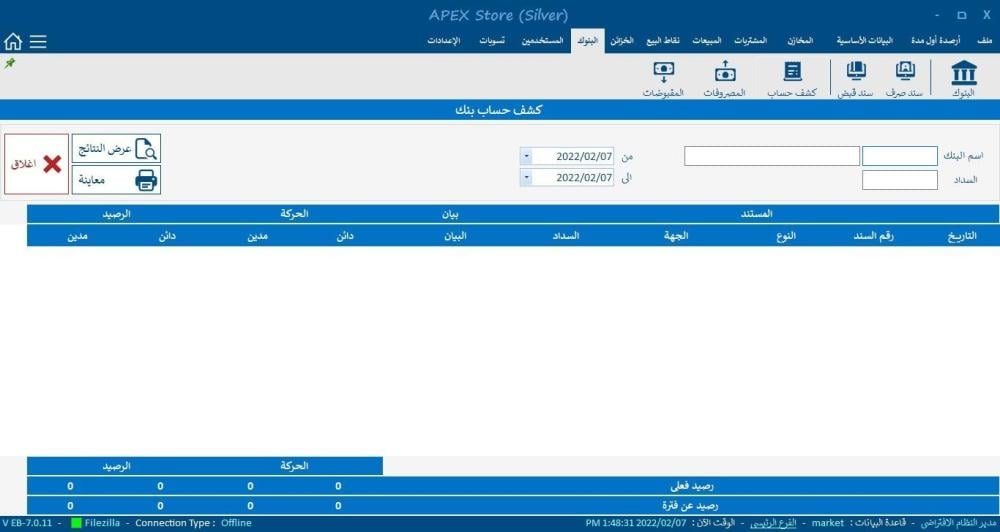Screen dimensions: 1000x532
Task: Open the المخازن (Warehouses) menu
Action: (x=800, y=41)
